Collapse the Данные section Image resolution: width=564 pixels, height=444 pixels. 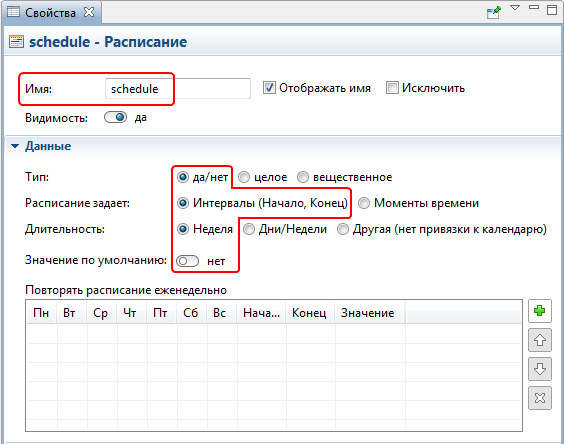point(15,146)
